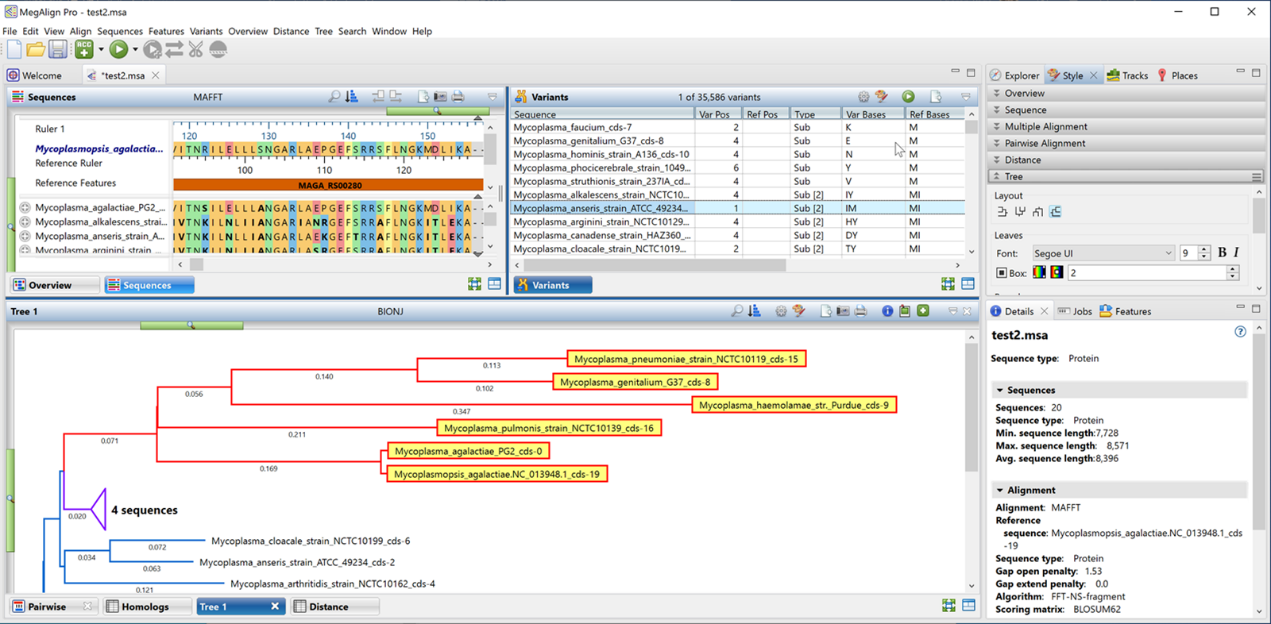Screen dimensions: 1271x624
Task: Print the tree using the printer icon
Action: (860, 311)
